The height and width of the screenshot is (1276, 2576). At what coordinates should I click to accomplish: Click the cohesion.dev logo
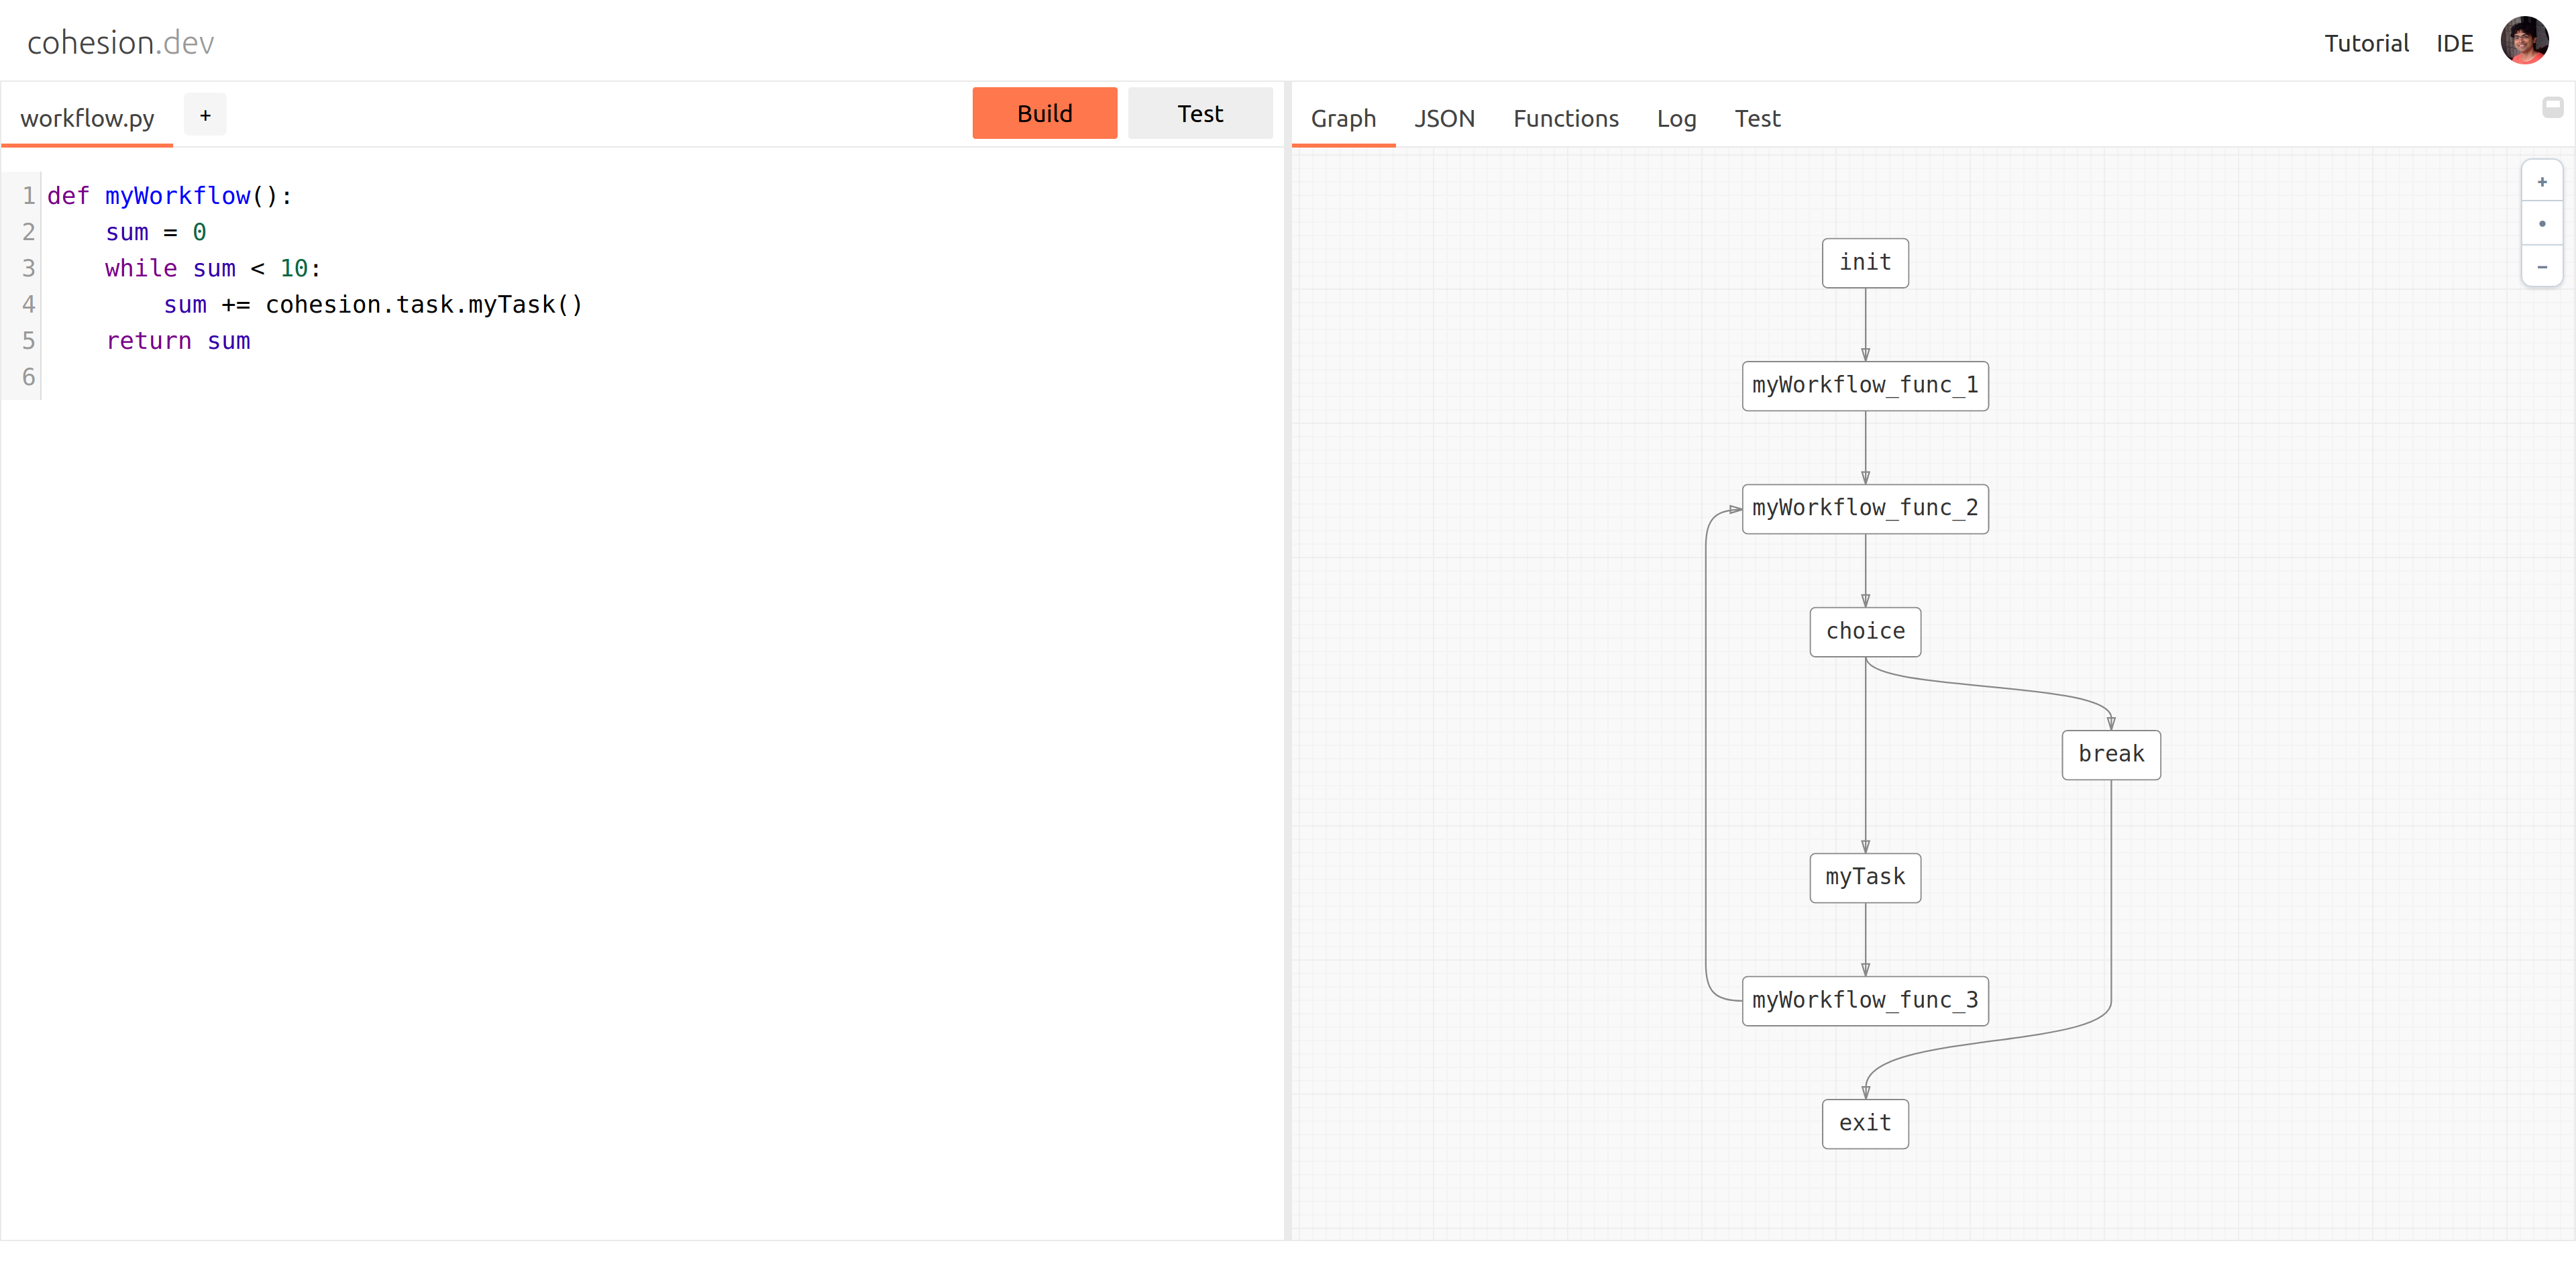120,43
